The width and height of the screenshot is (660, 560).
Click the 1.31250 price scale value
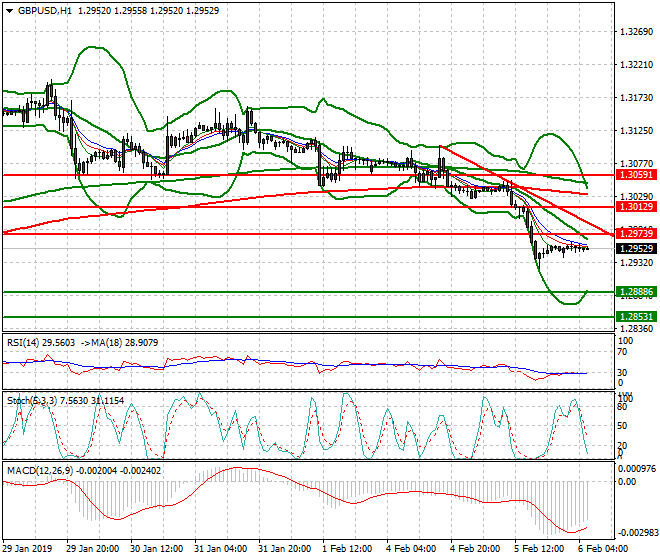pyautogui.click(x=637, y=131)
